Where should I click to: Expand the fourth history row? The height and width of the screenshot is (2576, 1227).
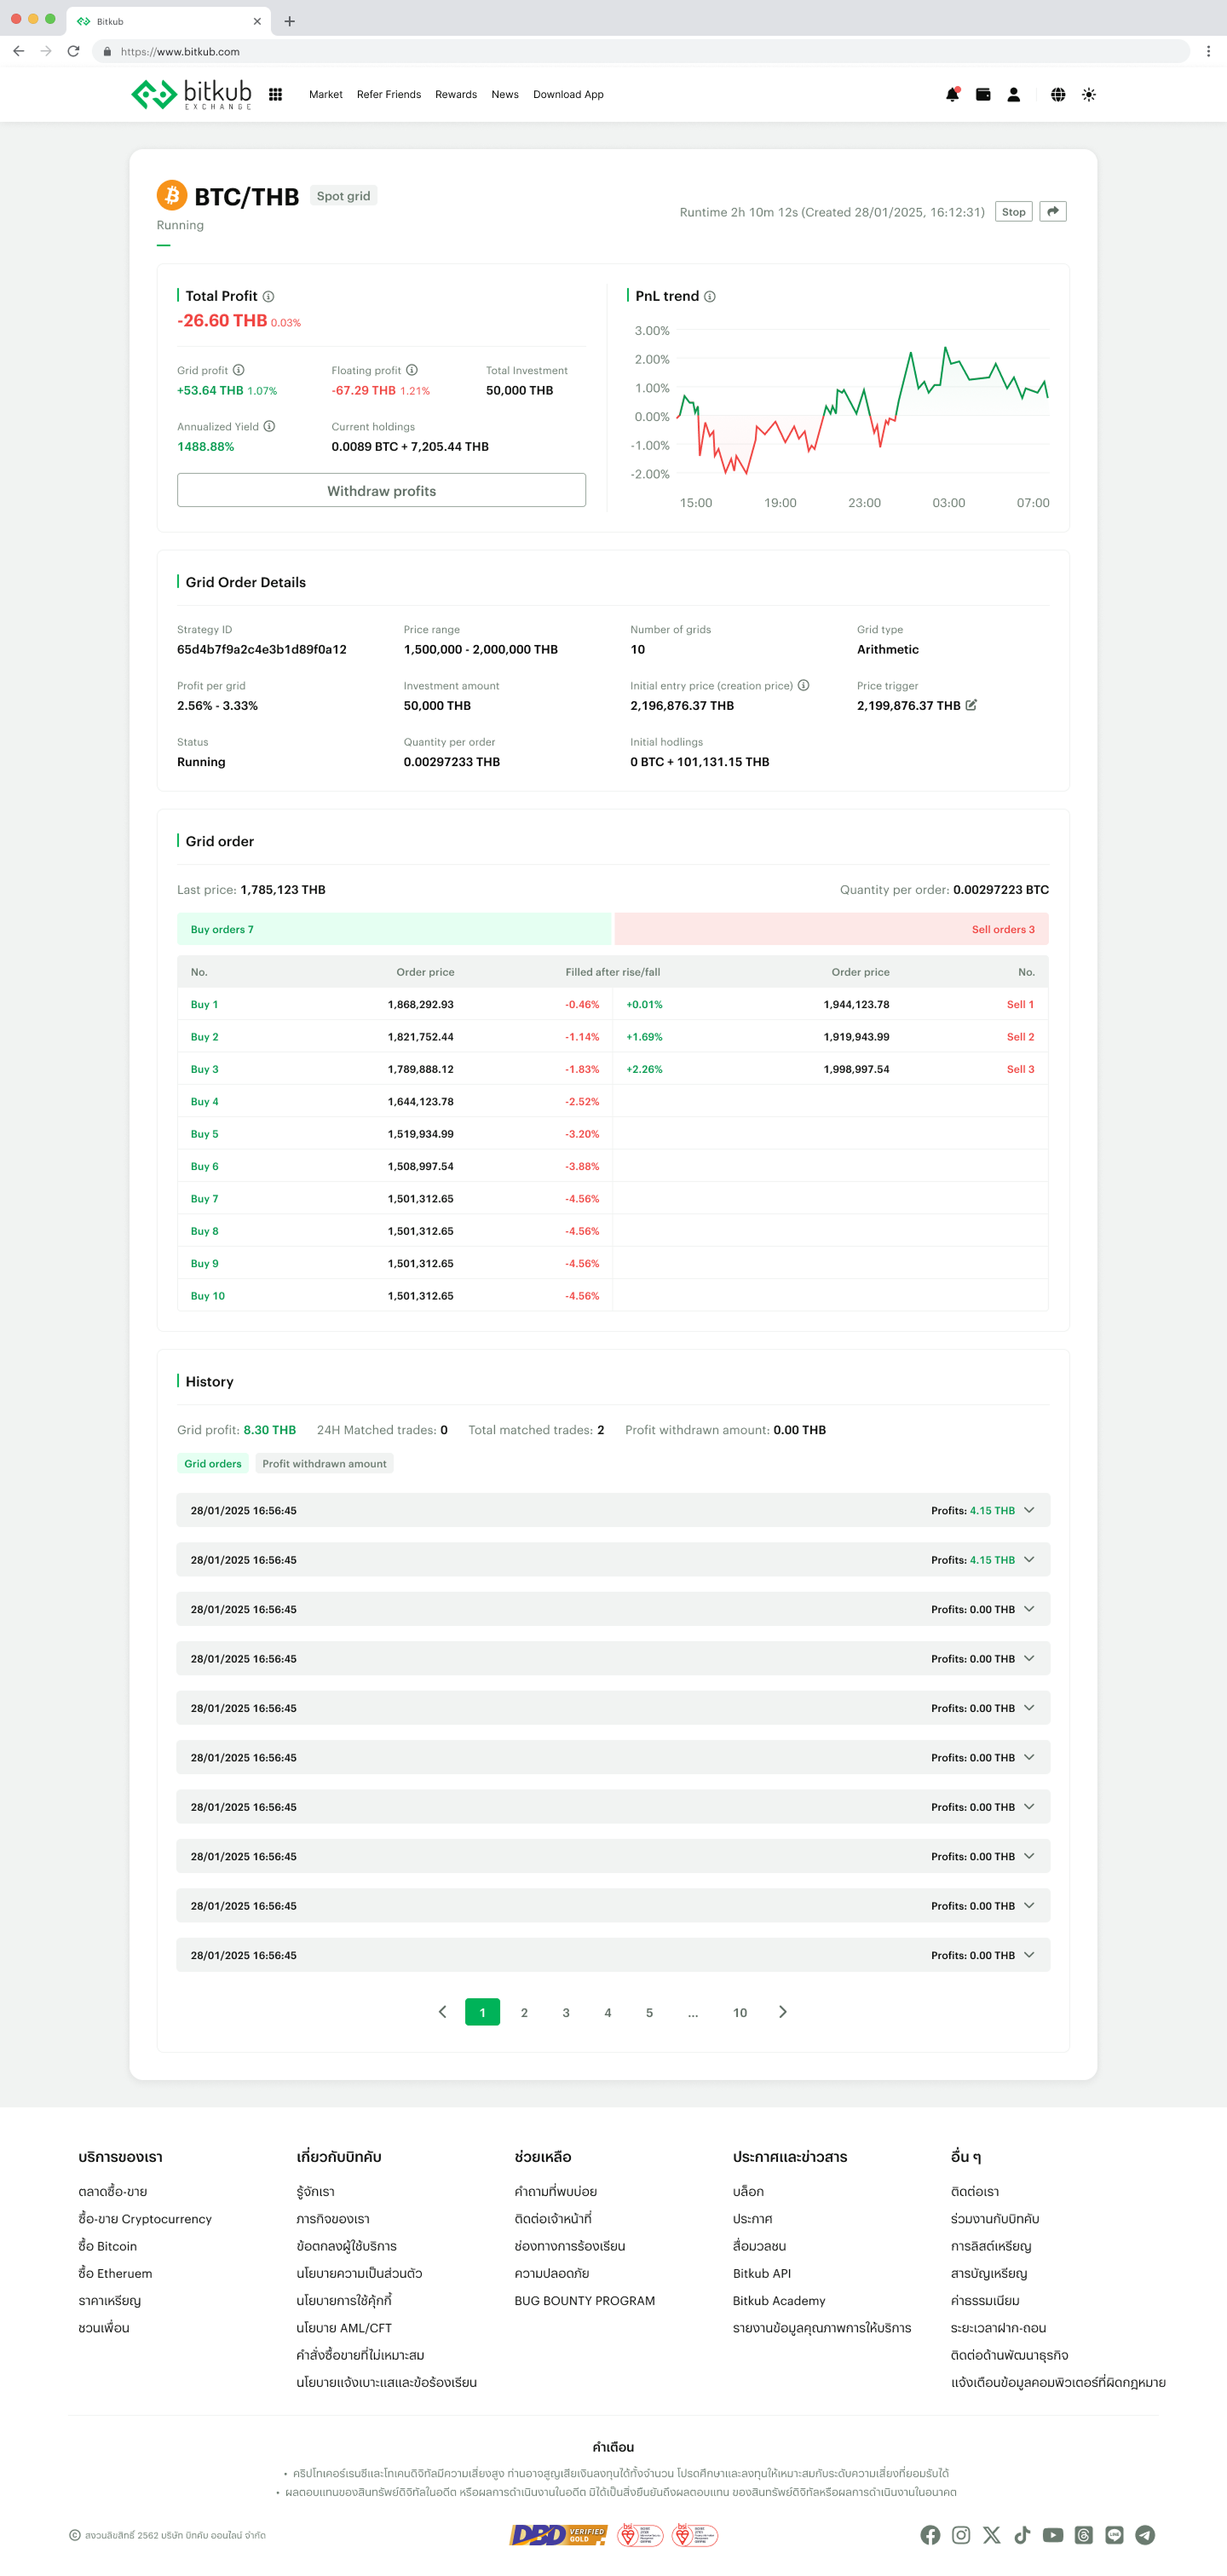click(x=613, y=1658)
